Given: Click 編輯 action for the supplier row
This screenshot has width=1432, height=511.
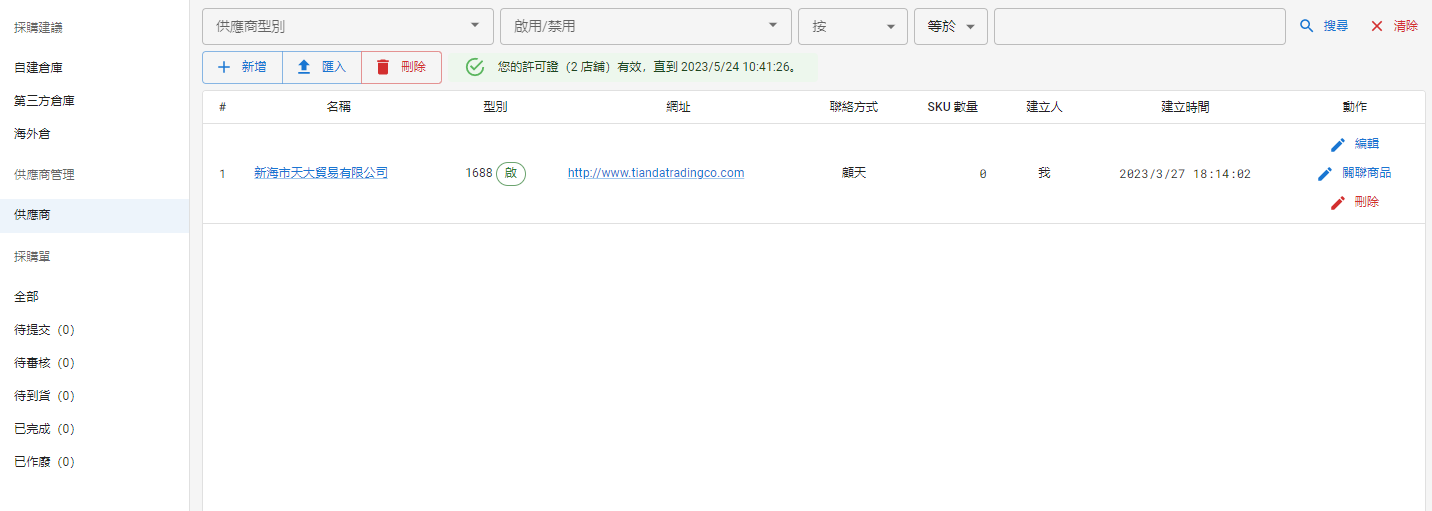Looking at the screenshot, I should point(1354,144).
